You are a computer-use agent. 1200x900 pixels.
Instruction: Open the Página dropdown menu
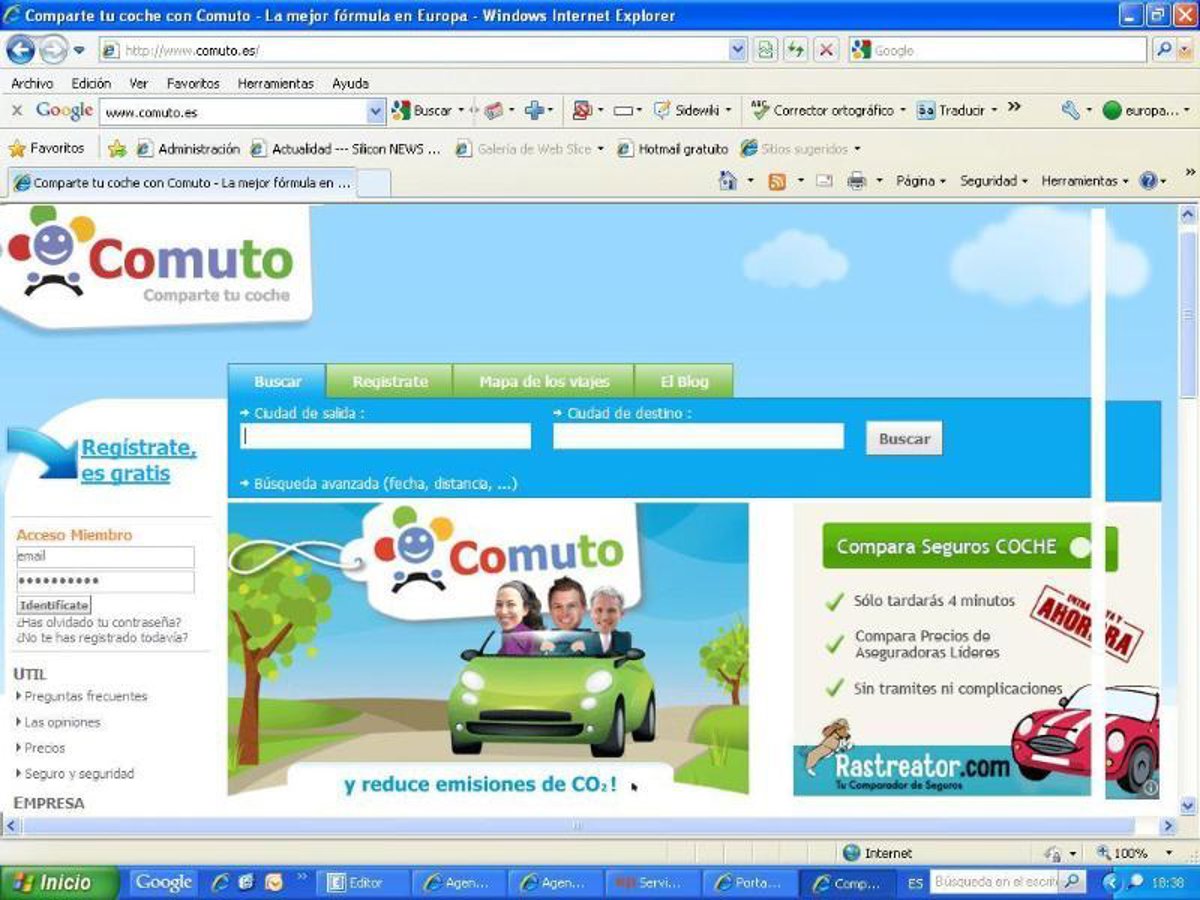(x=920, y=181)
